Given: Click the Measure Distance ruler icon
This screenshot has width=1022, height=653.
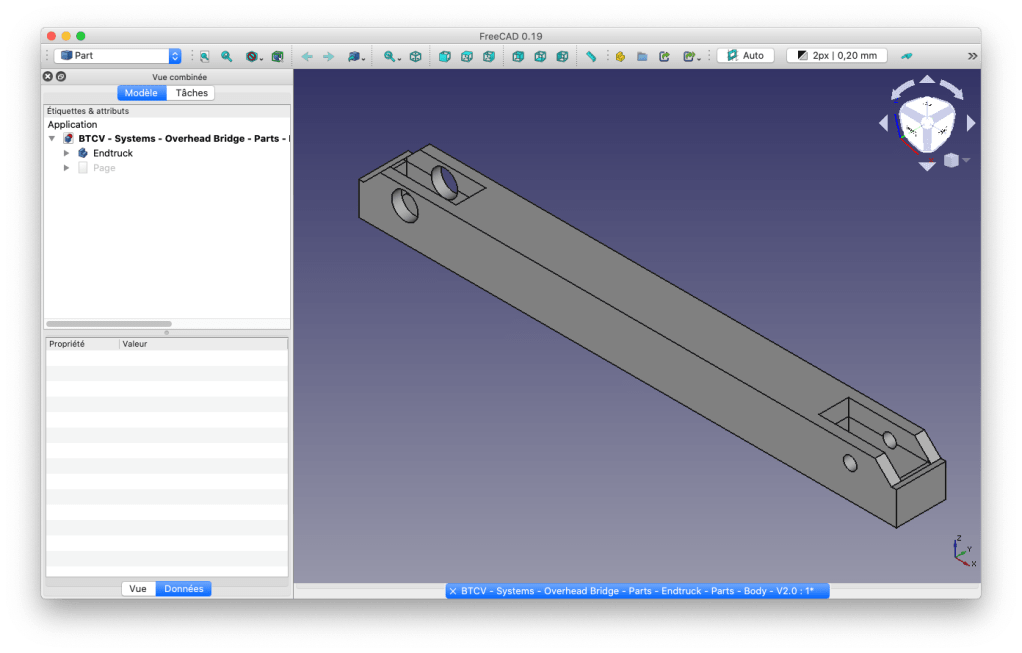Looking at the screenshot, I should [x=591, y=57].
